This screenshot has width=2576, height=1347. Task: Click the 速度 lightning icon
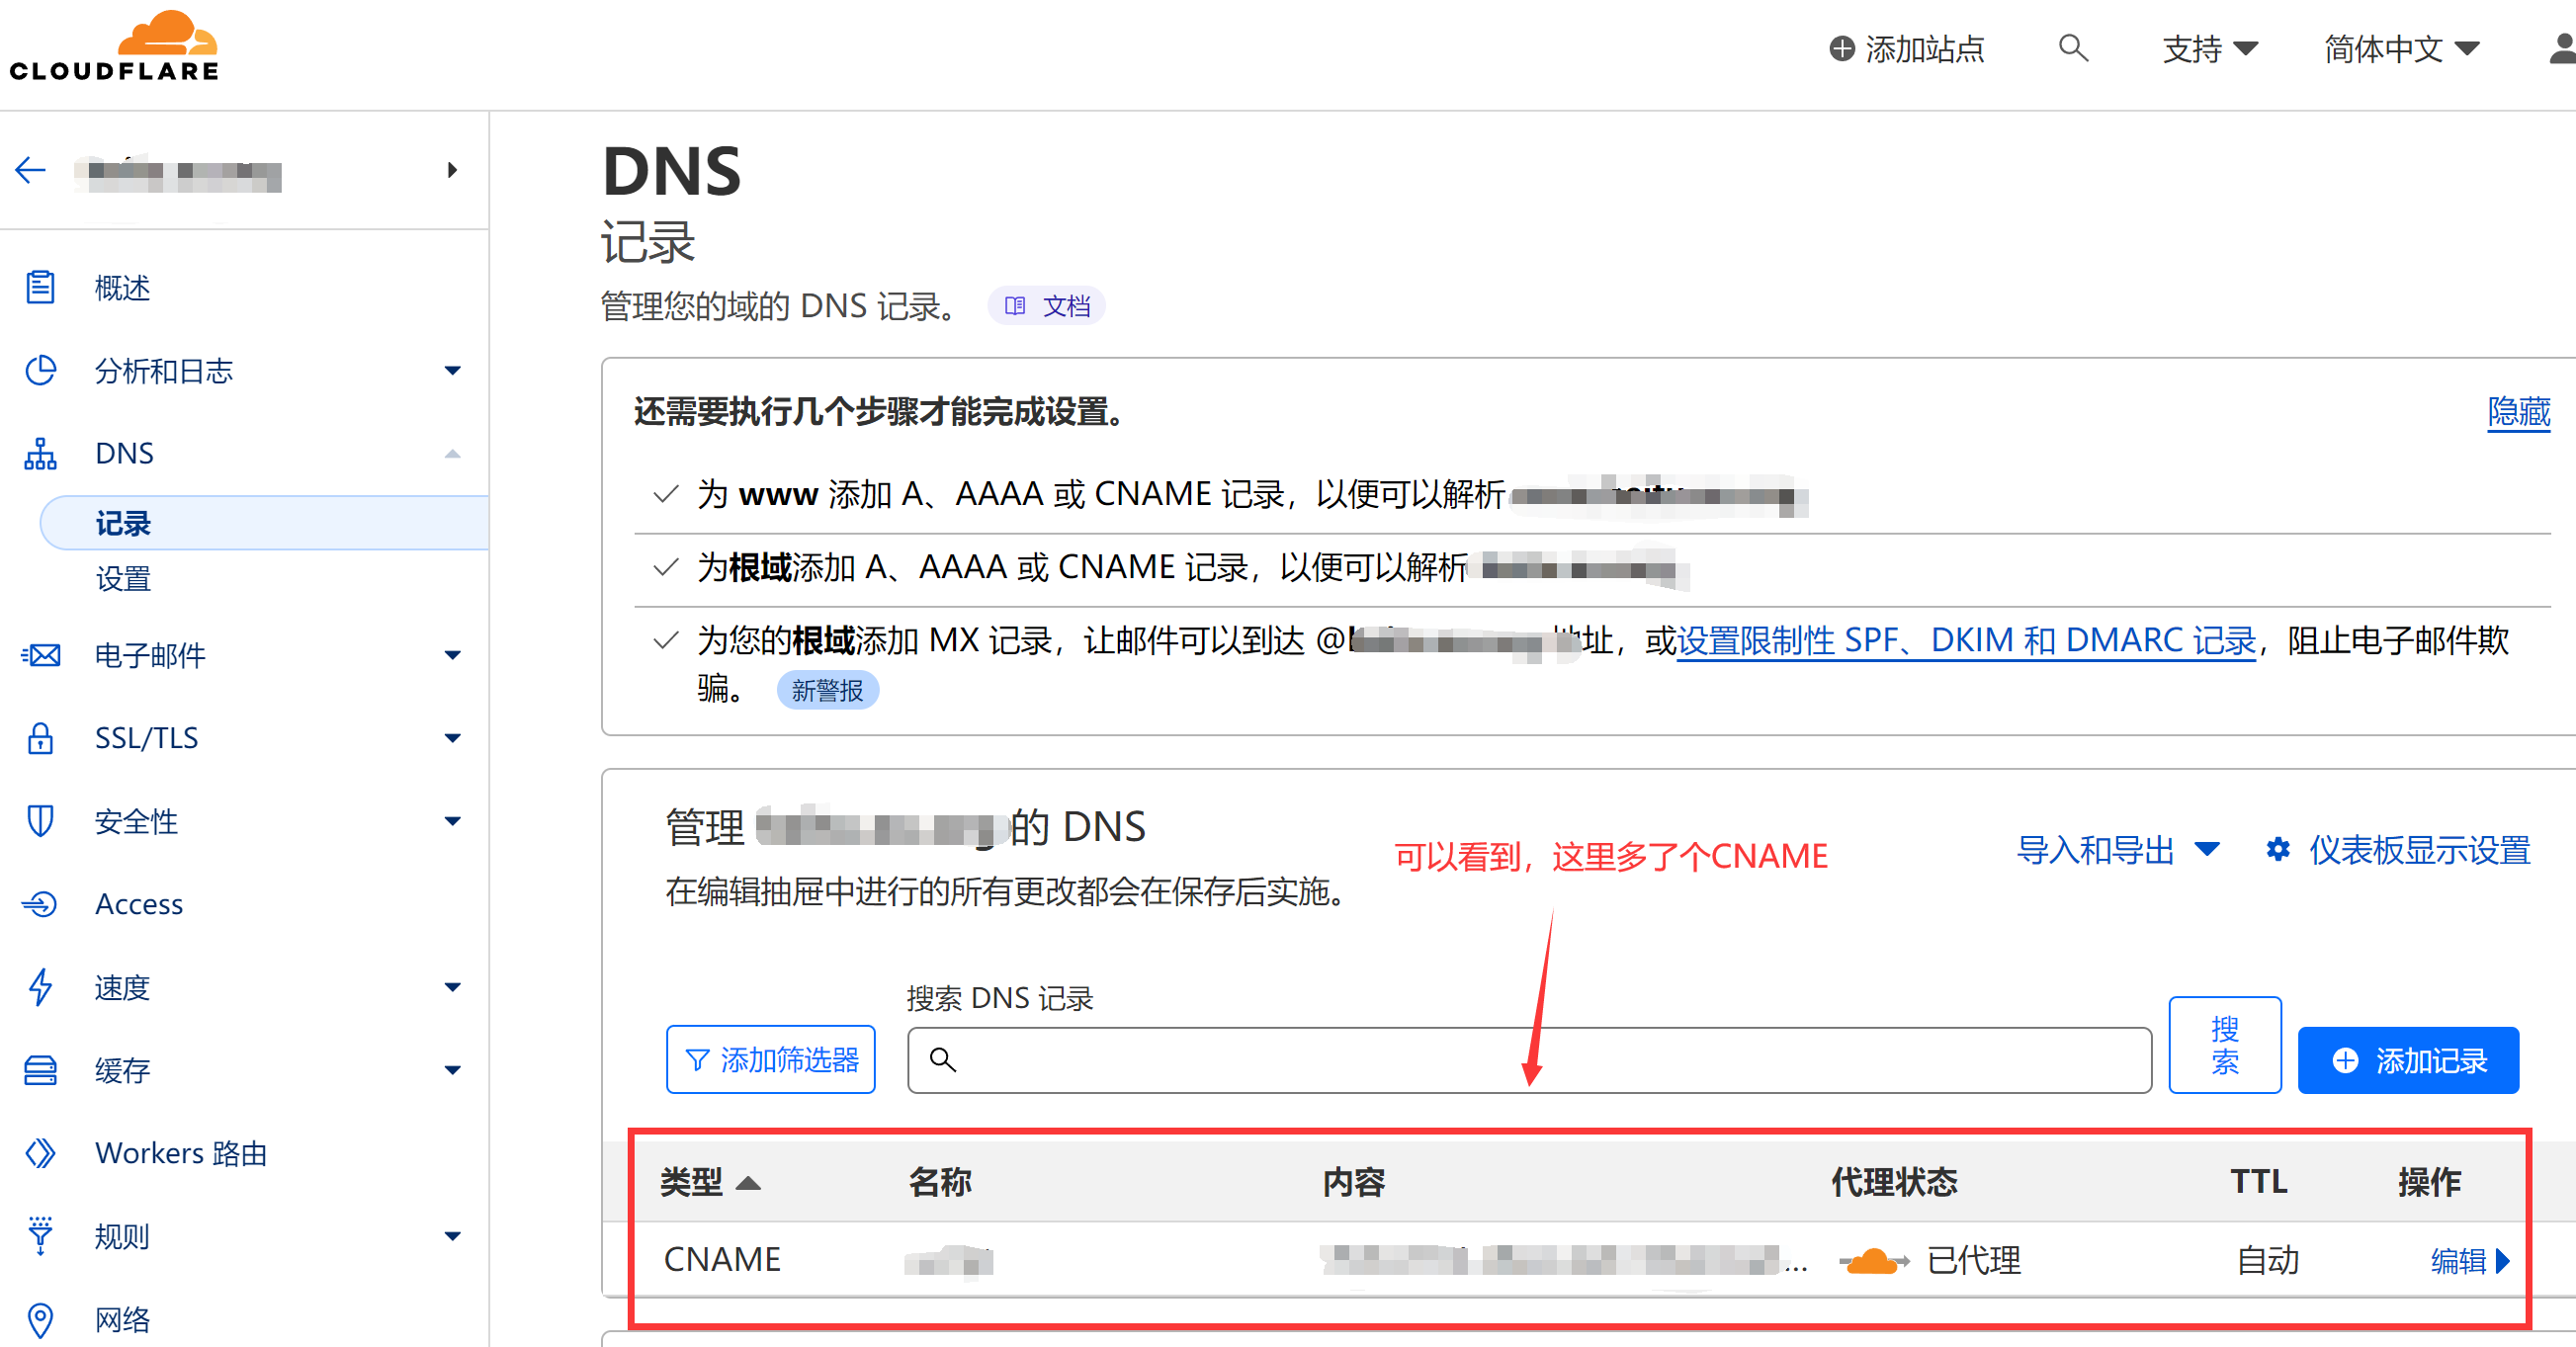(40, 988)
